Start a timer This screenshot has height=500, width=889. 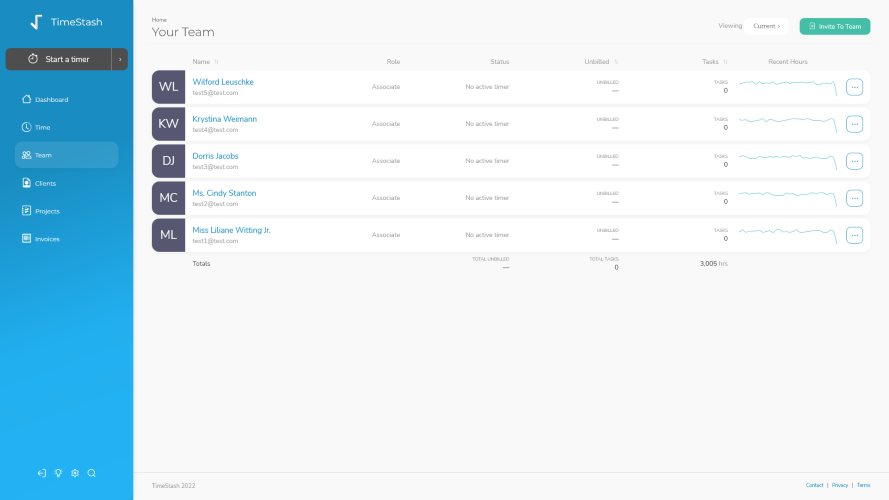pyautogui.click(x=58, y=59)
